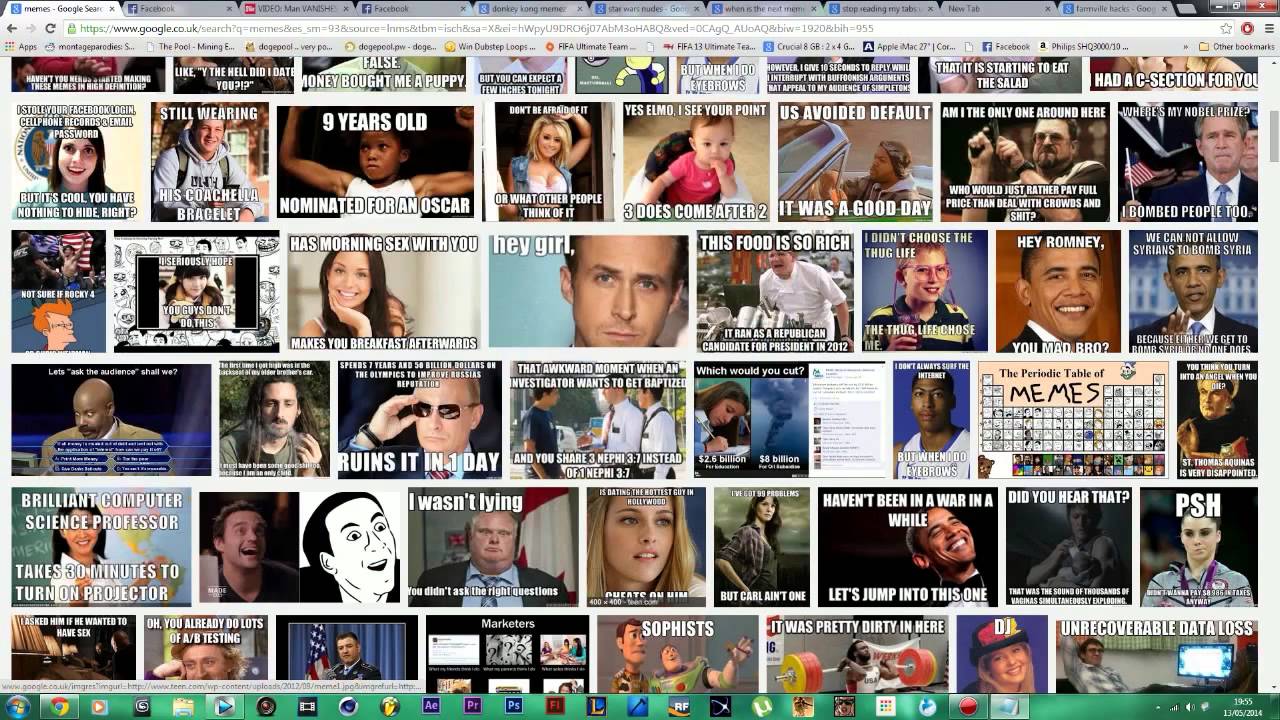Open the Apple iMac 27" bookmark
Viewport: 1280px width, 720px height.
[908, 46]
